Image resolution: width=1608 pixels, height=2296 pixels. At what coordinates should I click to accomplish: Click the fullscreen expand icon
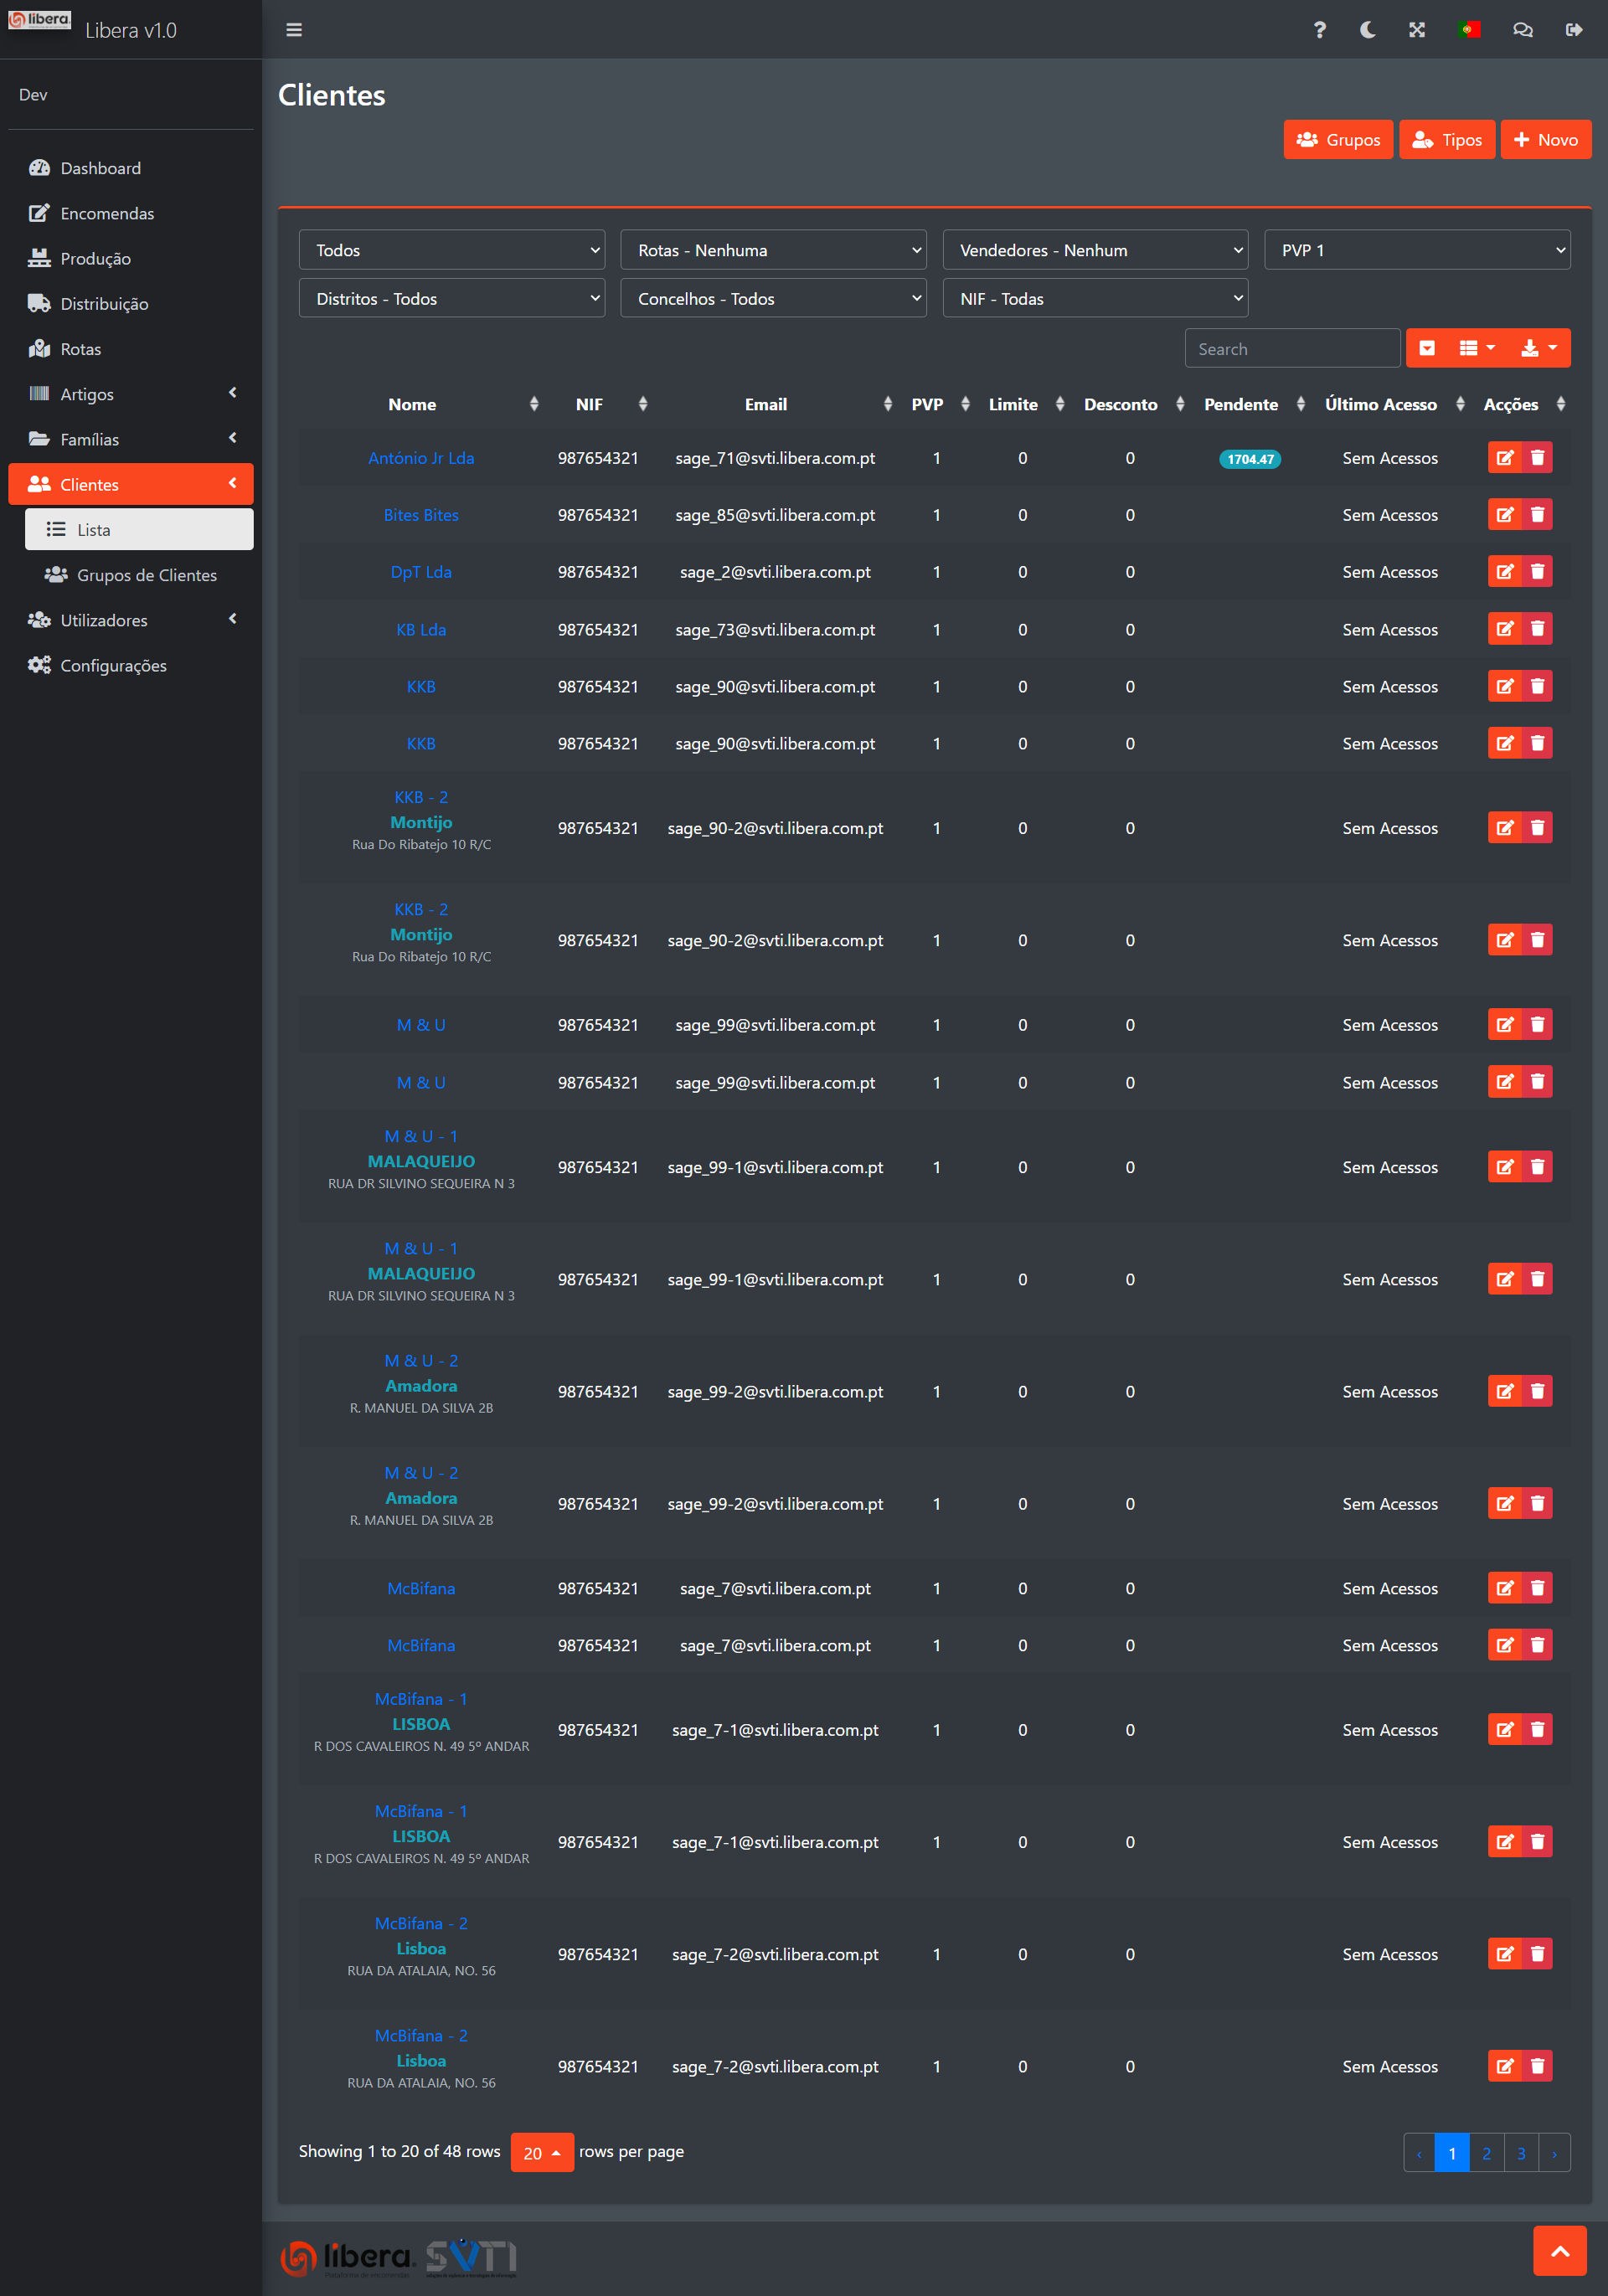coord(1417,30)
